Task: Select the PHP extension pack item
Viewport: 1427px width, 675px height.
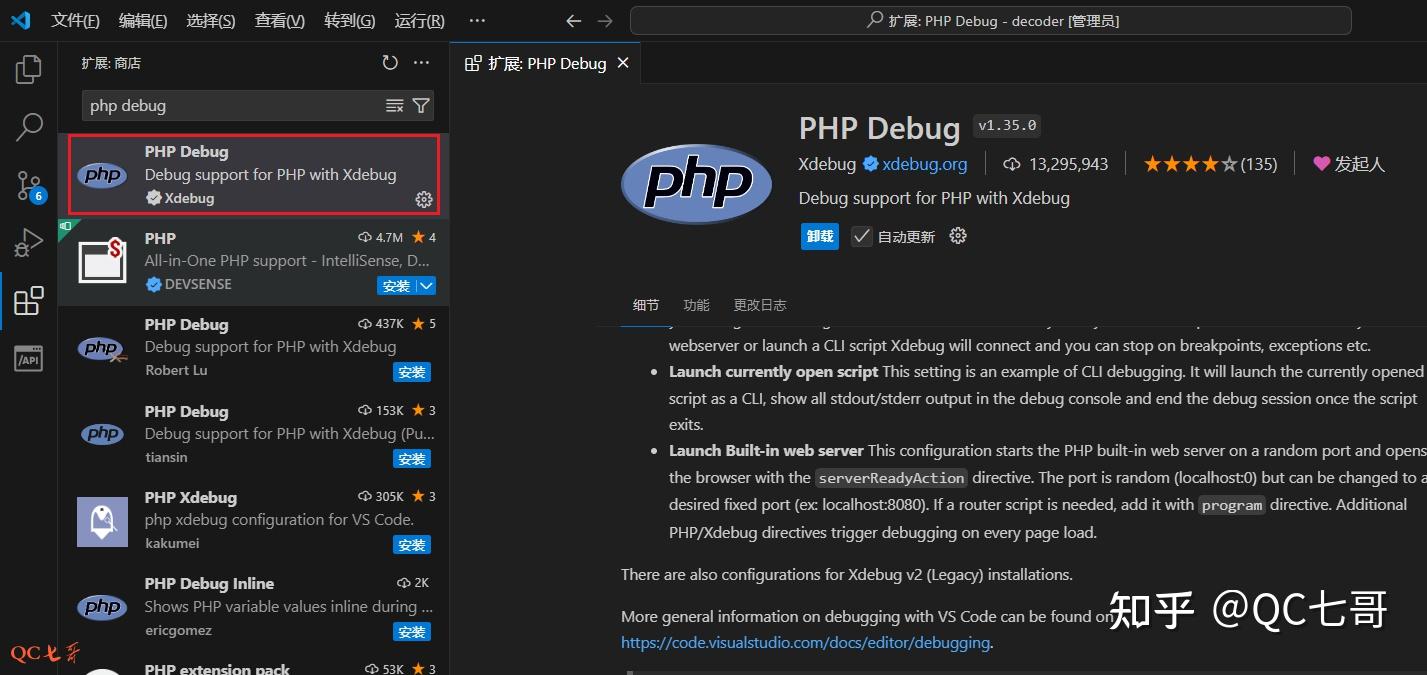Action: coord(253,664)
